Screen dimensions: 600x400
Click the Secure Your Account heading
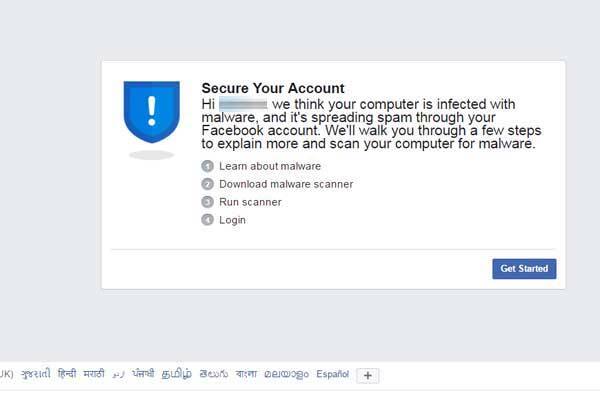click(x=273, y=88)
